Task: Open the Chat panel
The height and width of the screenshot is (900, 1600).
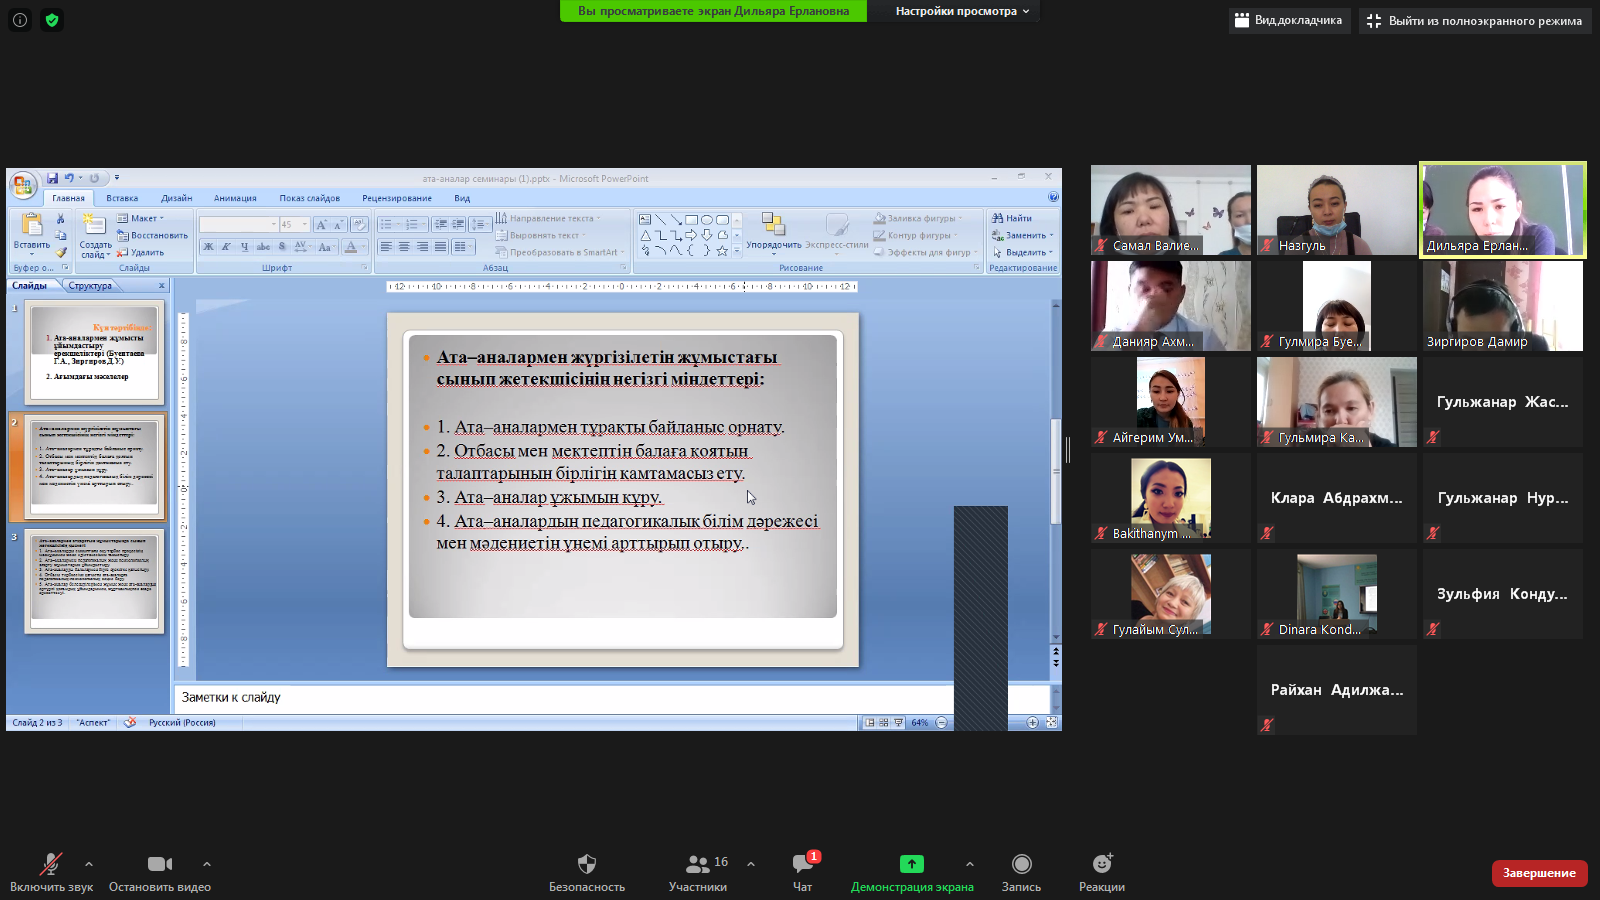Action: (803, 864)
